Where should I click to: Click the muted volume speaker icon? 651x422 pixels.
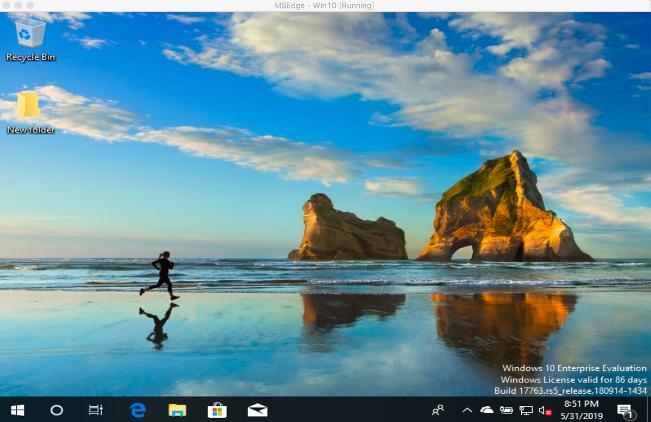[544, 411]
